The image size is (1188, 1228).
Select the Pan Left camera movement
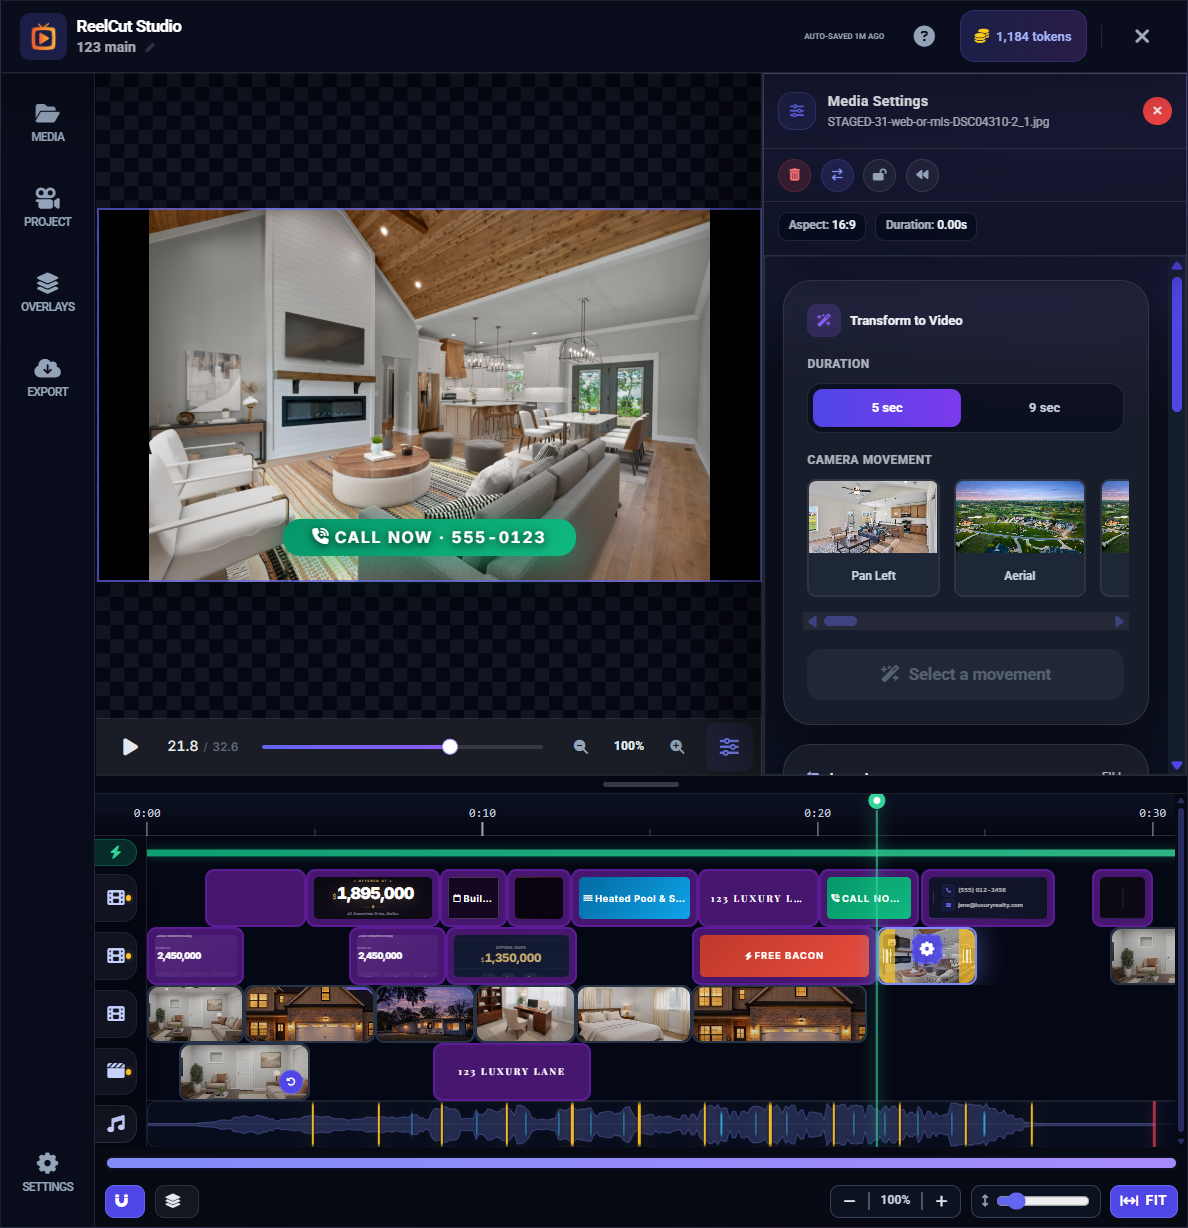(873, 538)
